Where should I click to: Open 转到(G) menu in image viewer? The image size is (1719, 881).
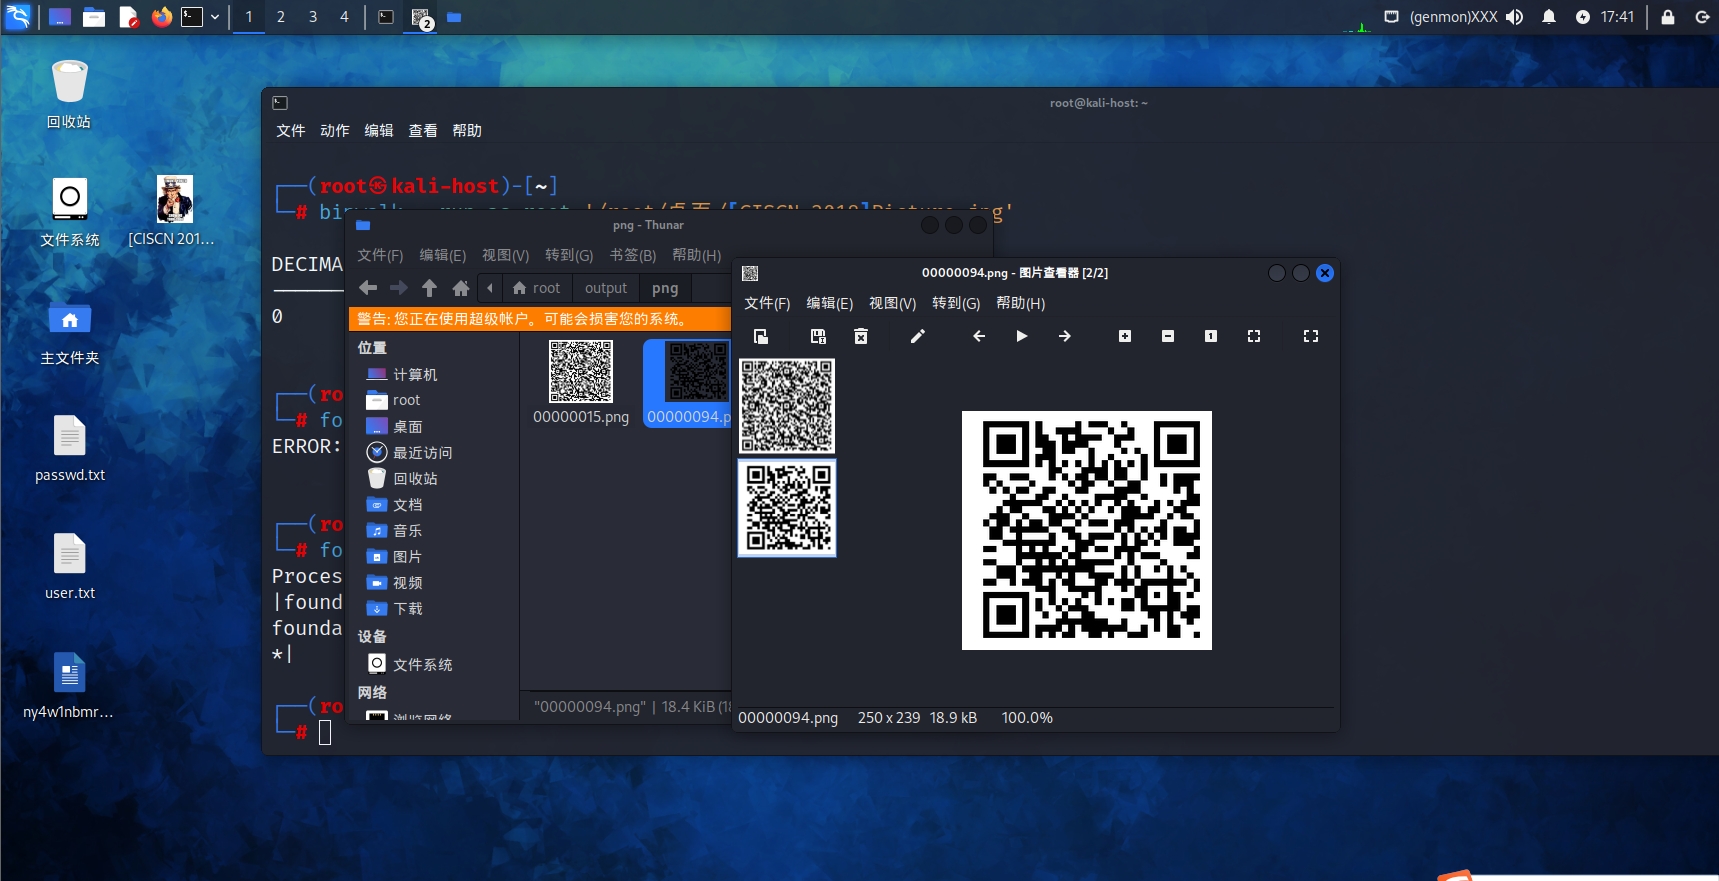[x=956, y=303]
